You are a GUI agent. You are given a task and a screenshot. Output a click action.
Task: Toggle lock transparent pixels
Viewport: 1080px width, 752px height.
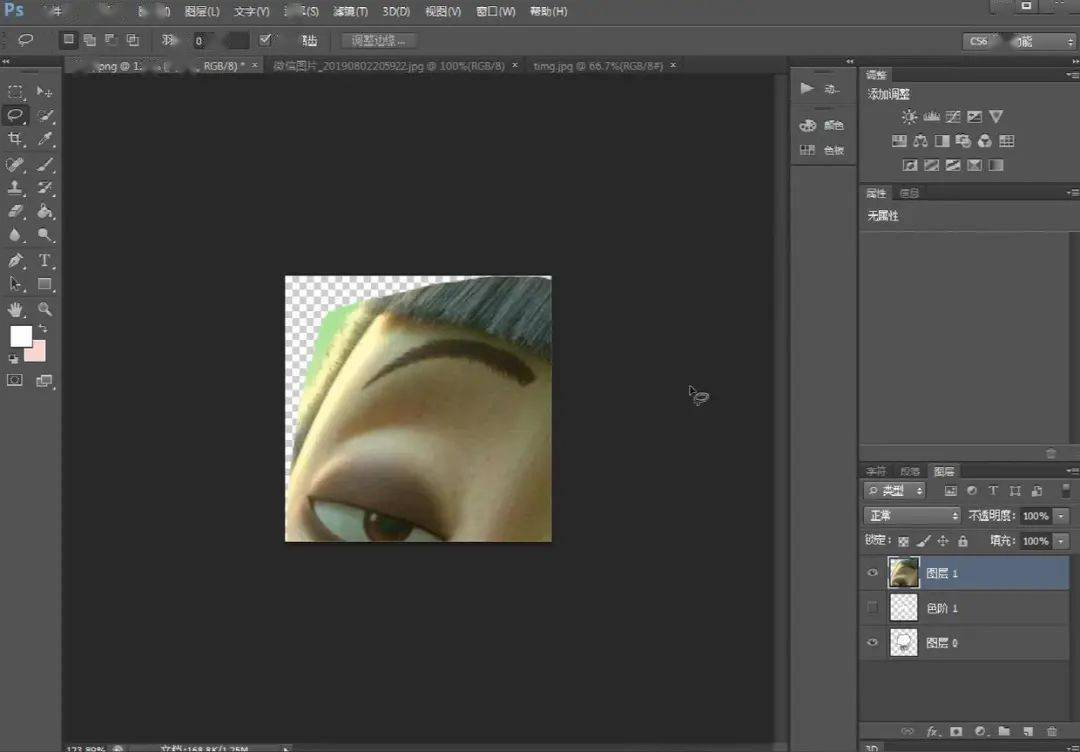pyautogui.click(x=904, y=541)
